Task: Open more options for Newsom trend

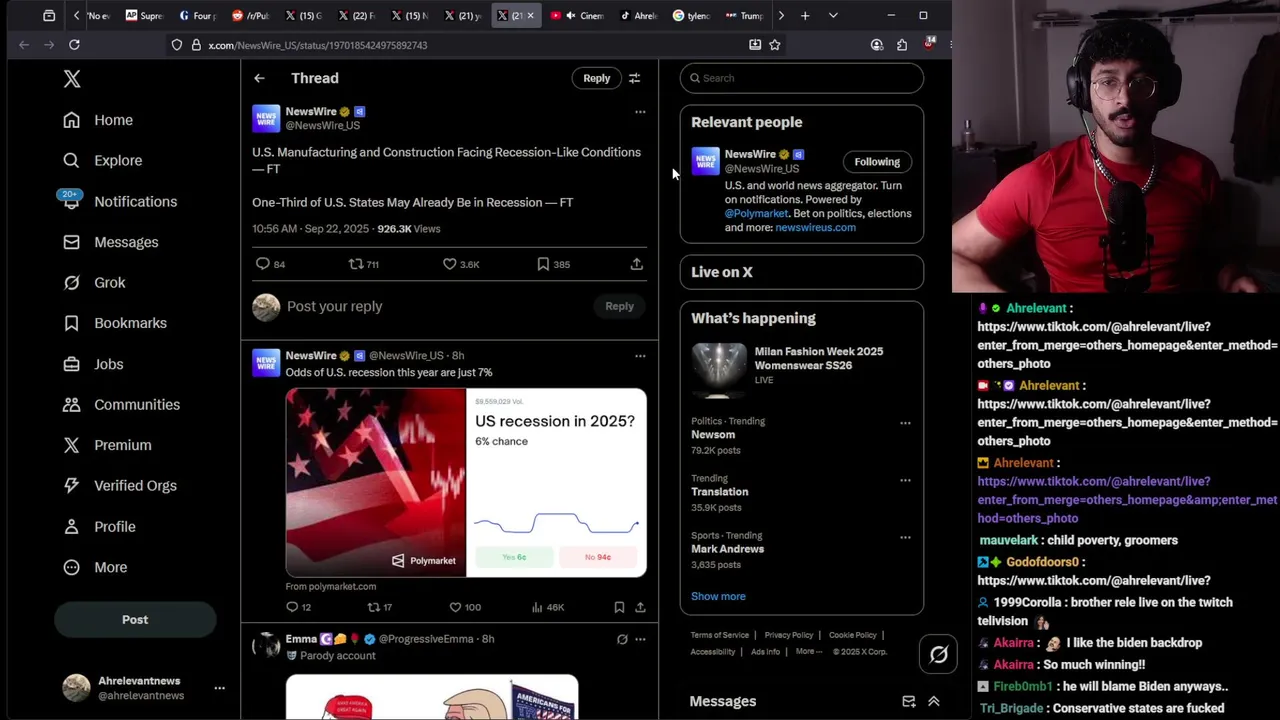Action: (905, 423)
